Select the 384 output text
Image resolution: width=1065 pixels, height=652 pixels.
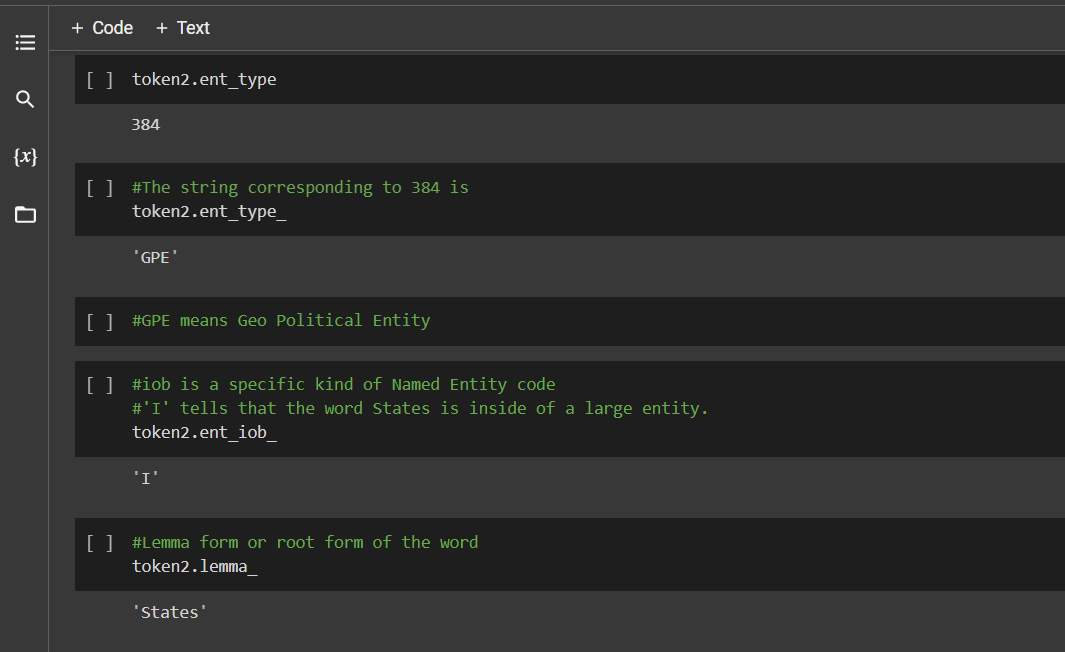click(x=145, y=125)
